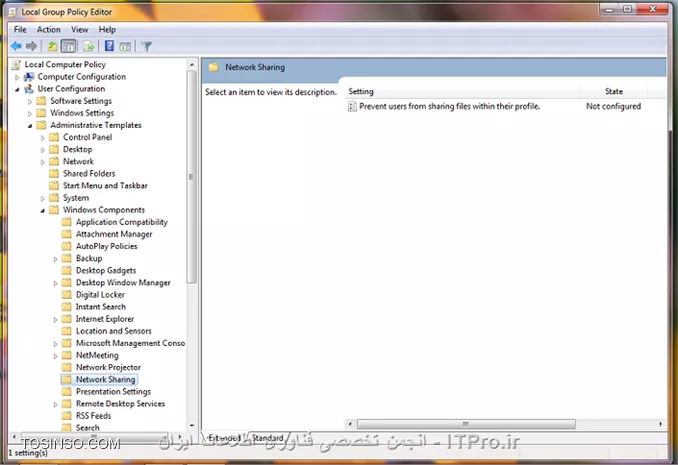678x465 pixels.
Task: Select Network Projector tree item
Action: point(108,367)
